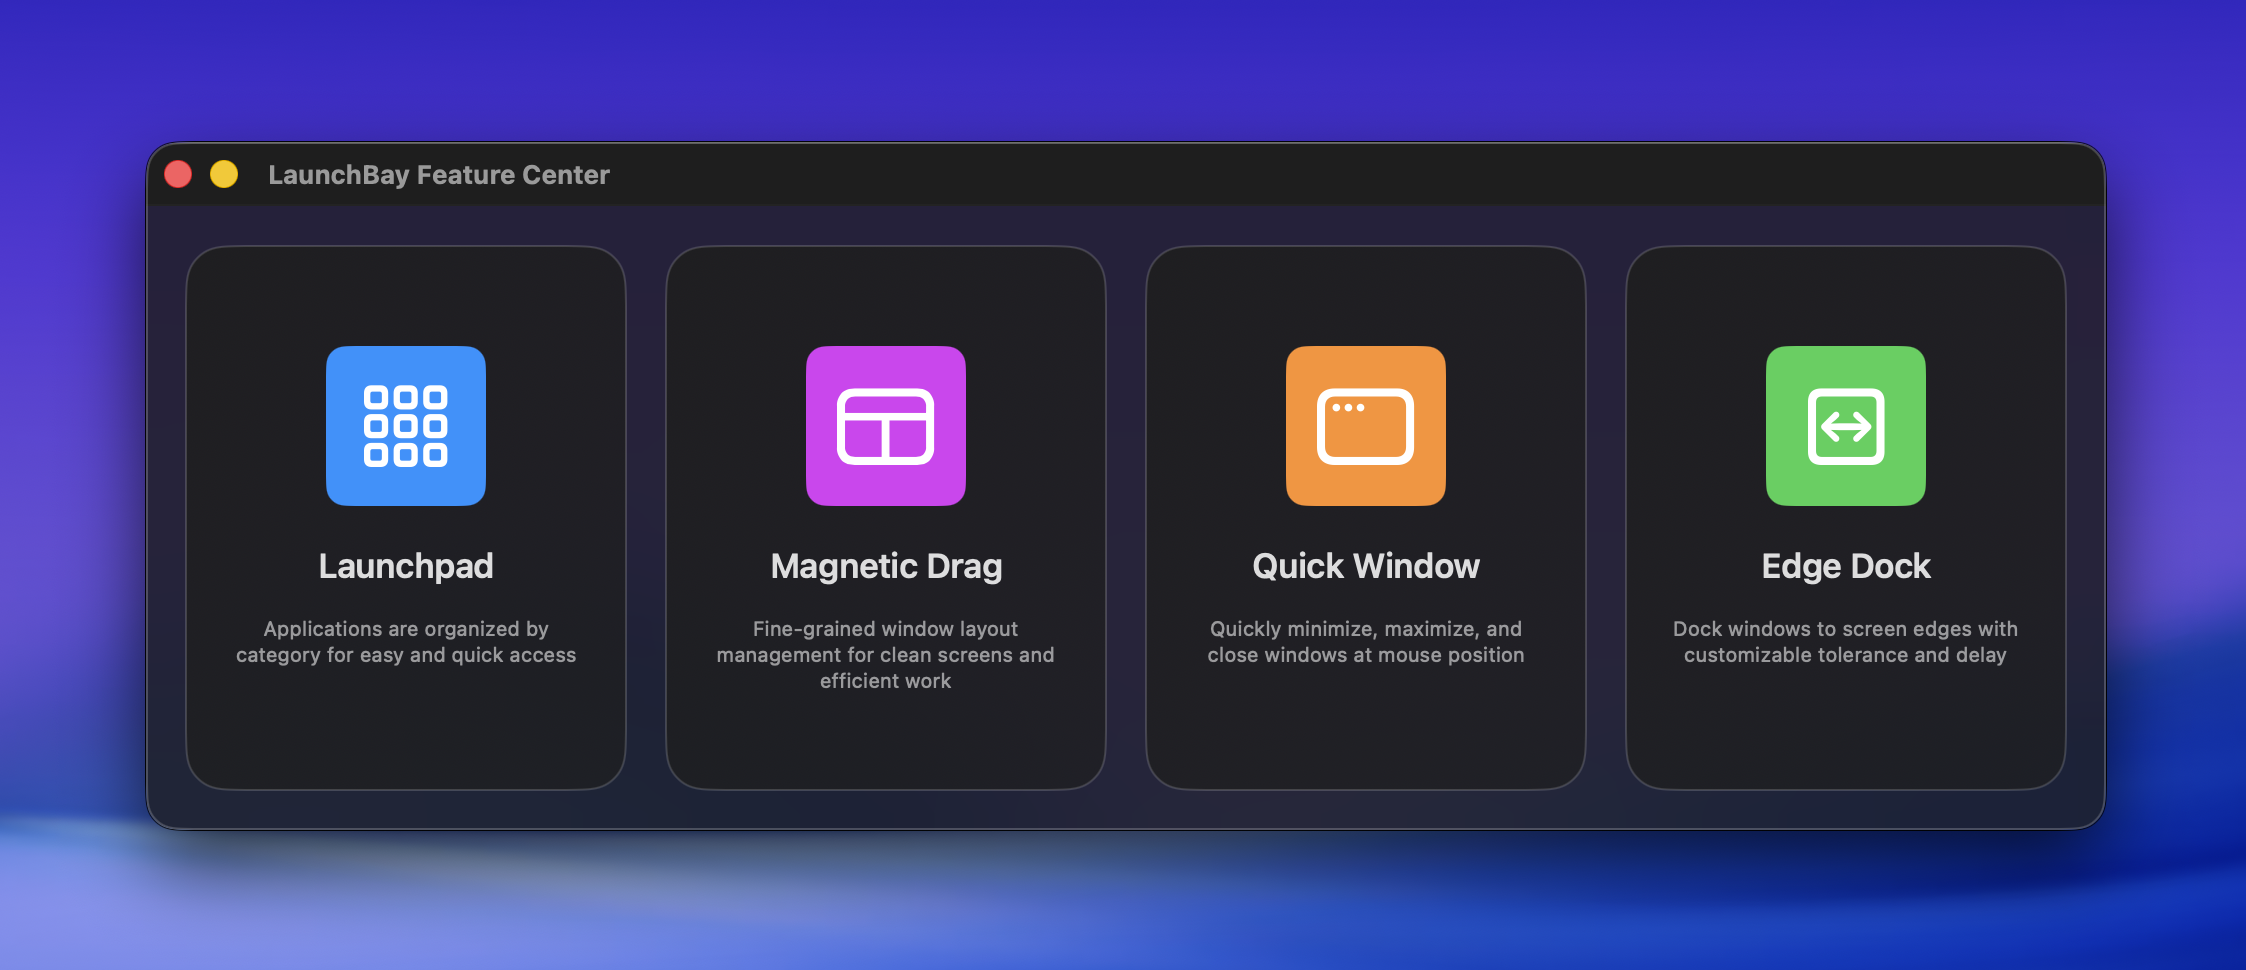The width and height of the screenshot is (2246, 970).
Task: Select the Quick Window title text
Action: tap(1366, 566)
